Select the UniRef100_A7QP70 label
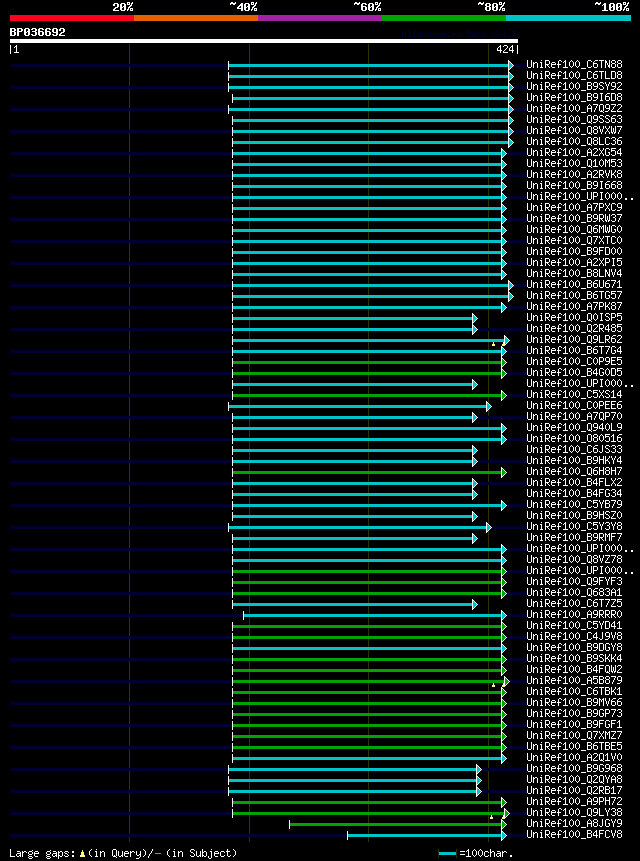Image resolution: width=640 pixels, height=861 pixels. 574,416
